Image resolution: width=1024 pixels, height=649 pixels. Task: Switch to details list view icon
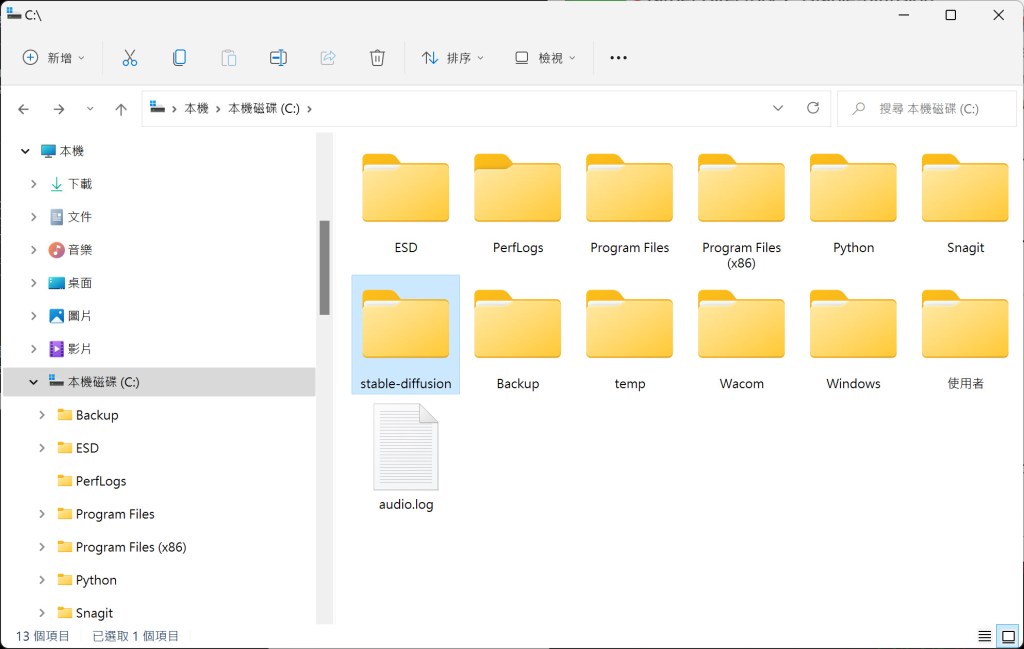click(985, 636)
